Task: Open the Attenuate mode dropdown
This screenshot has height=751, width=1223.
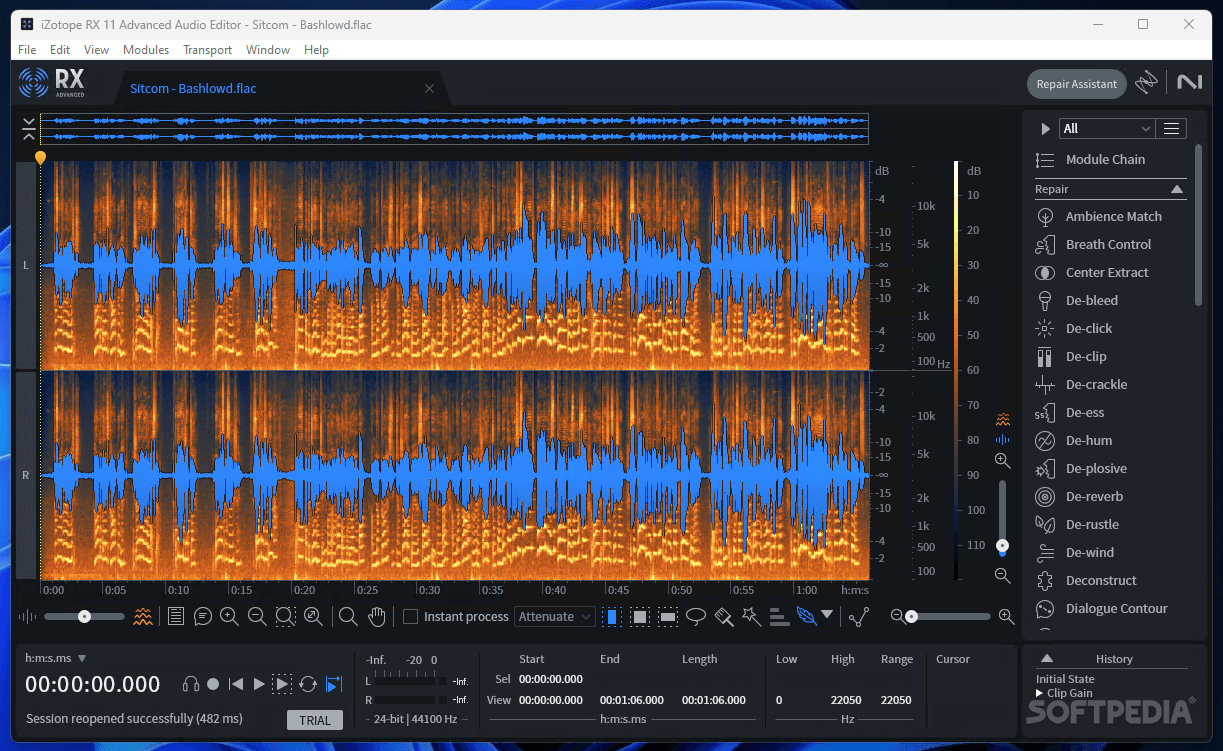Action: [x=555, y=617]
